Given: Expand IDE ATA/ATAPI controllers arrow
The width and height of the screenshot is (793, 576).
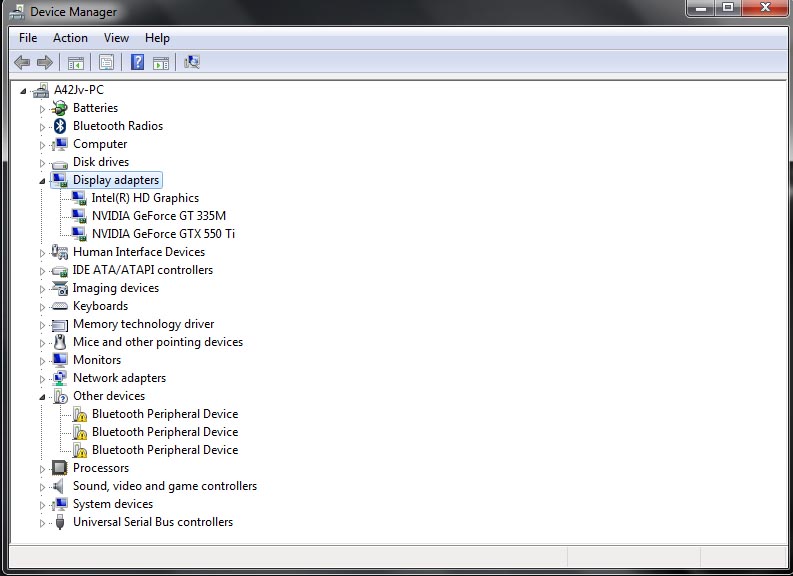Looking at the screenshot, I should click(42, 271).
